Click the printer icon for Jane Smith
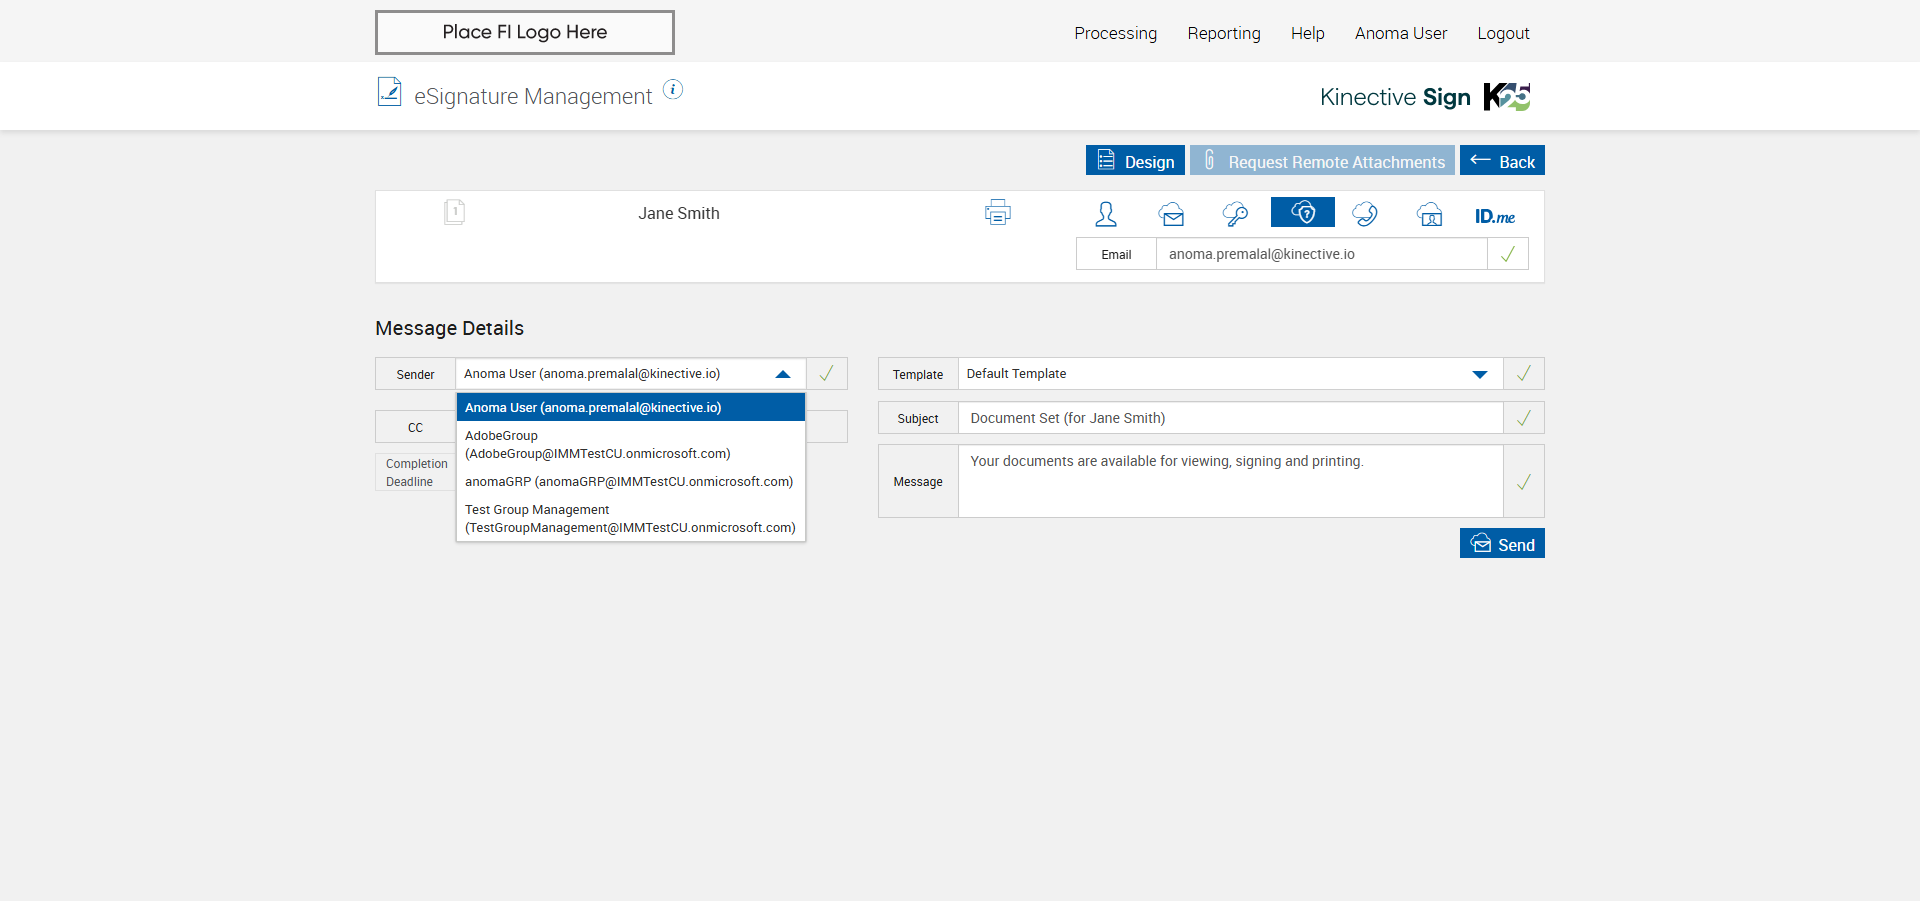The width and height of the screenshot is (1920, 901). 997,213
